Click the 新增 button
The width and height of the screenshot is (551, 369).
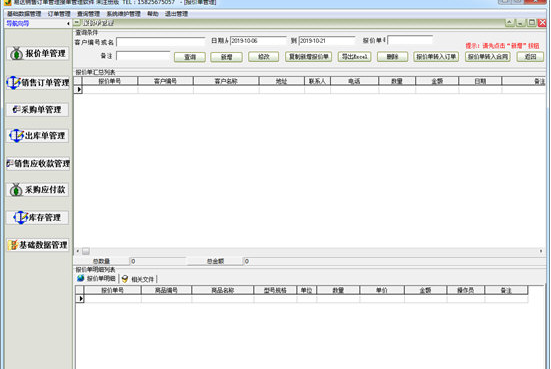click(226, 57)
